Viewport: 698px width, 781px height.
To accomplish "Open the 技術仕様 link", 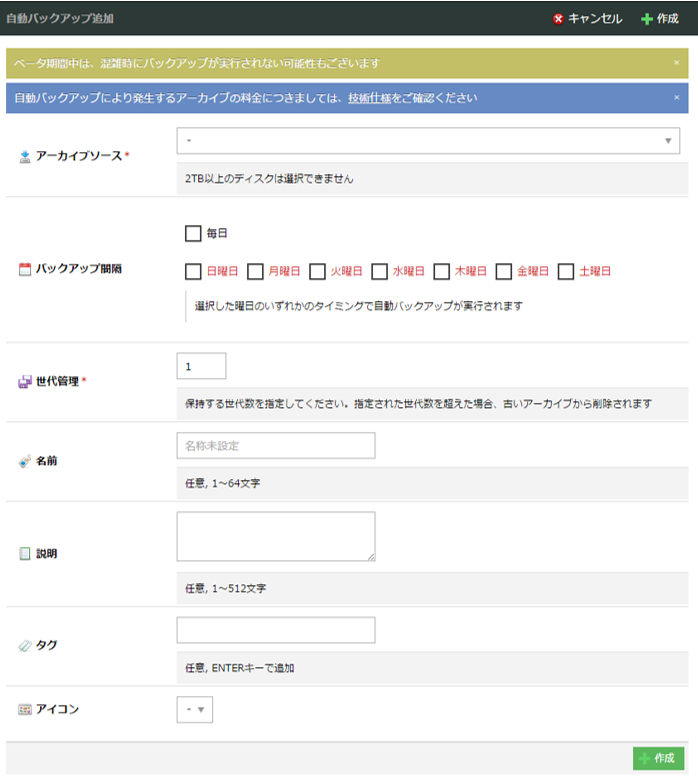I will click(x=370, y=98).
